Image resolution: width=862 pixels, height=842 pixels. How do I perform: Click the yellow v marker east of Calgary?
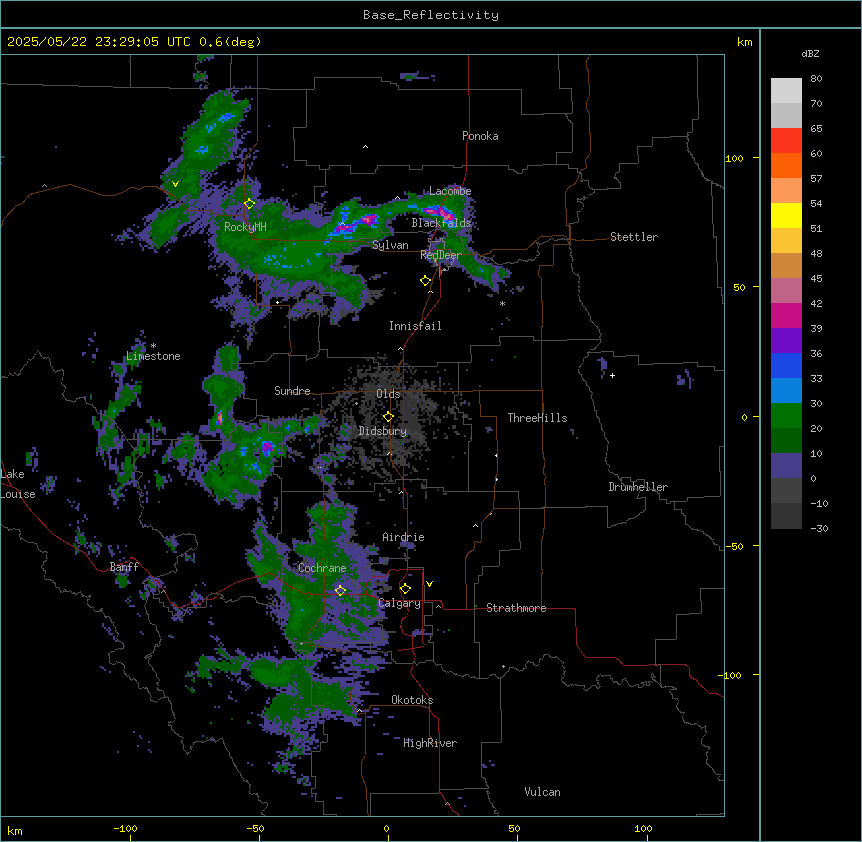tap(429, 584)
